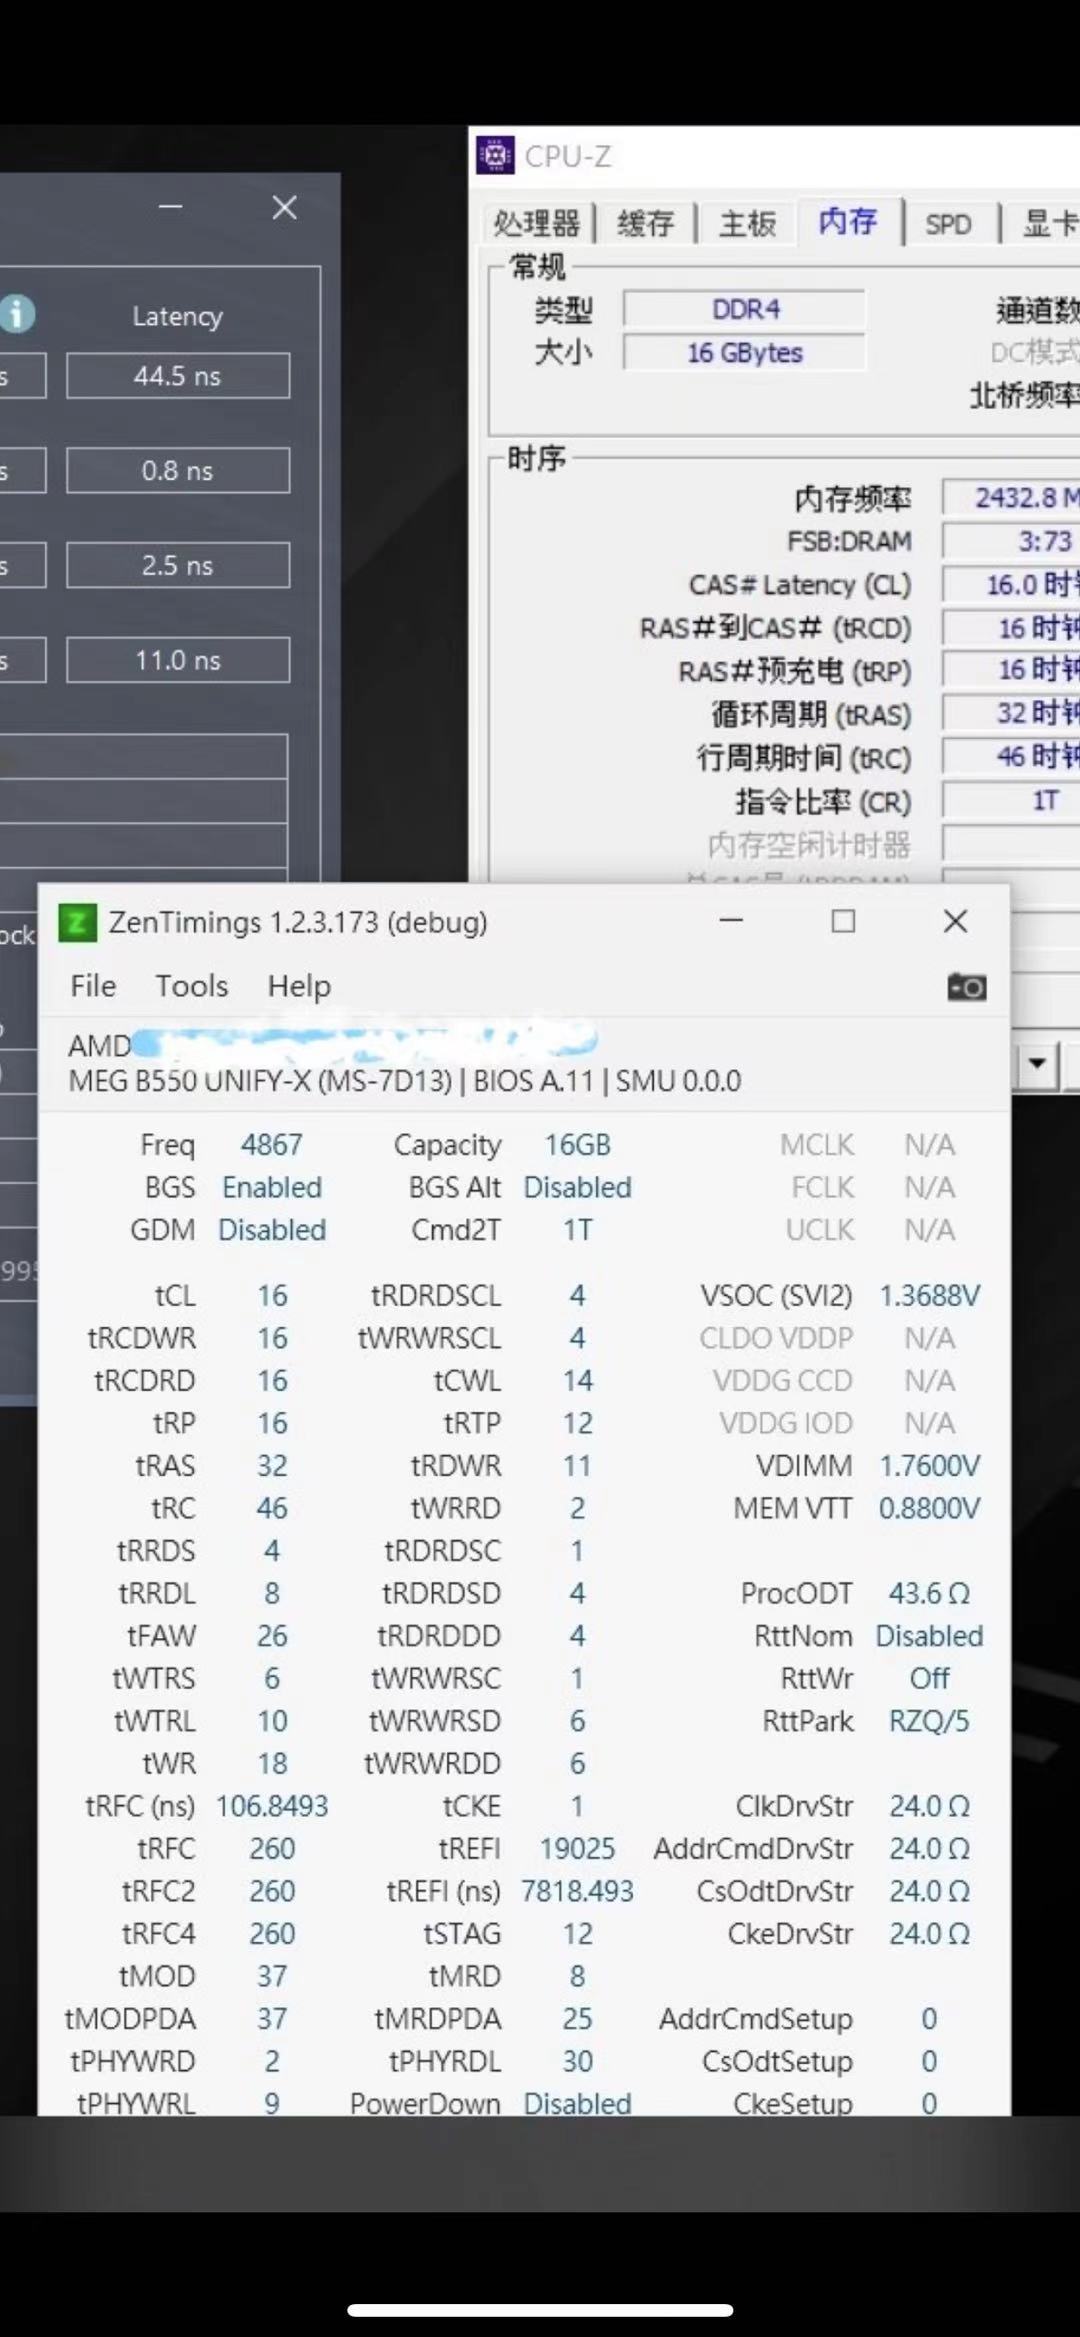The height and width of the screenshot is (2337, 1080).
Task: Click the Cmd2T 1T value
Action: tap(577, 1229)
